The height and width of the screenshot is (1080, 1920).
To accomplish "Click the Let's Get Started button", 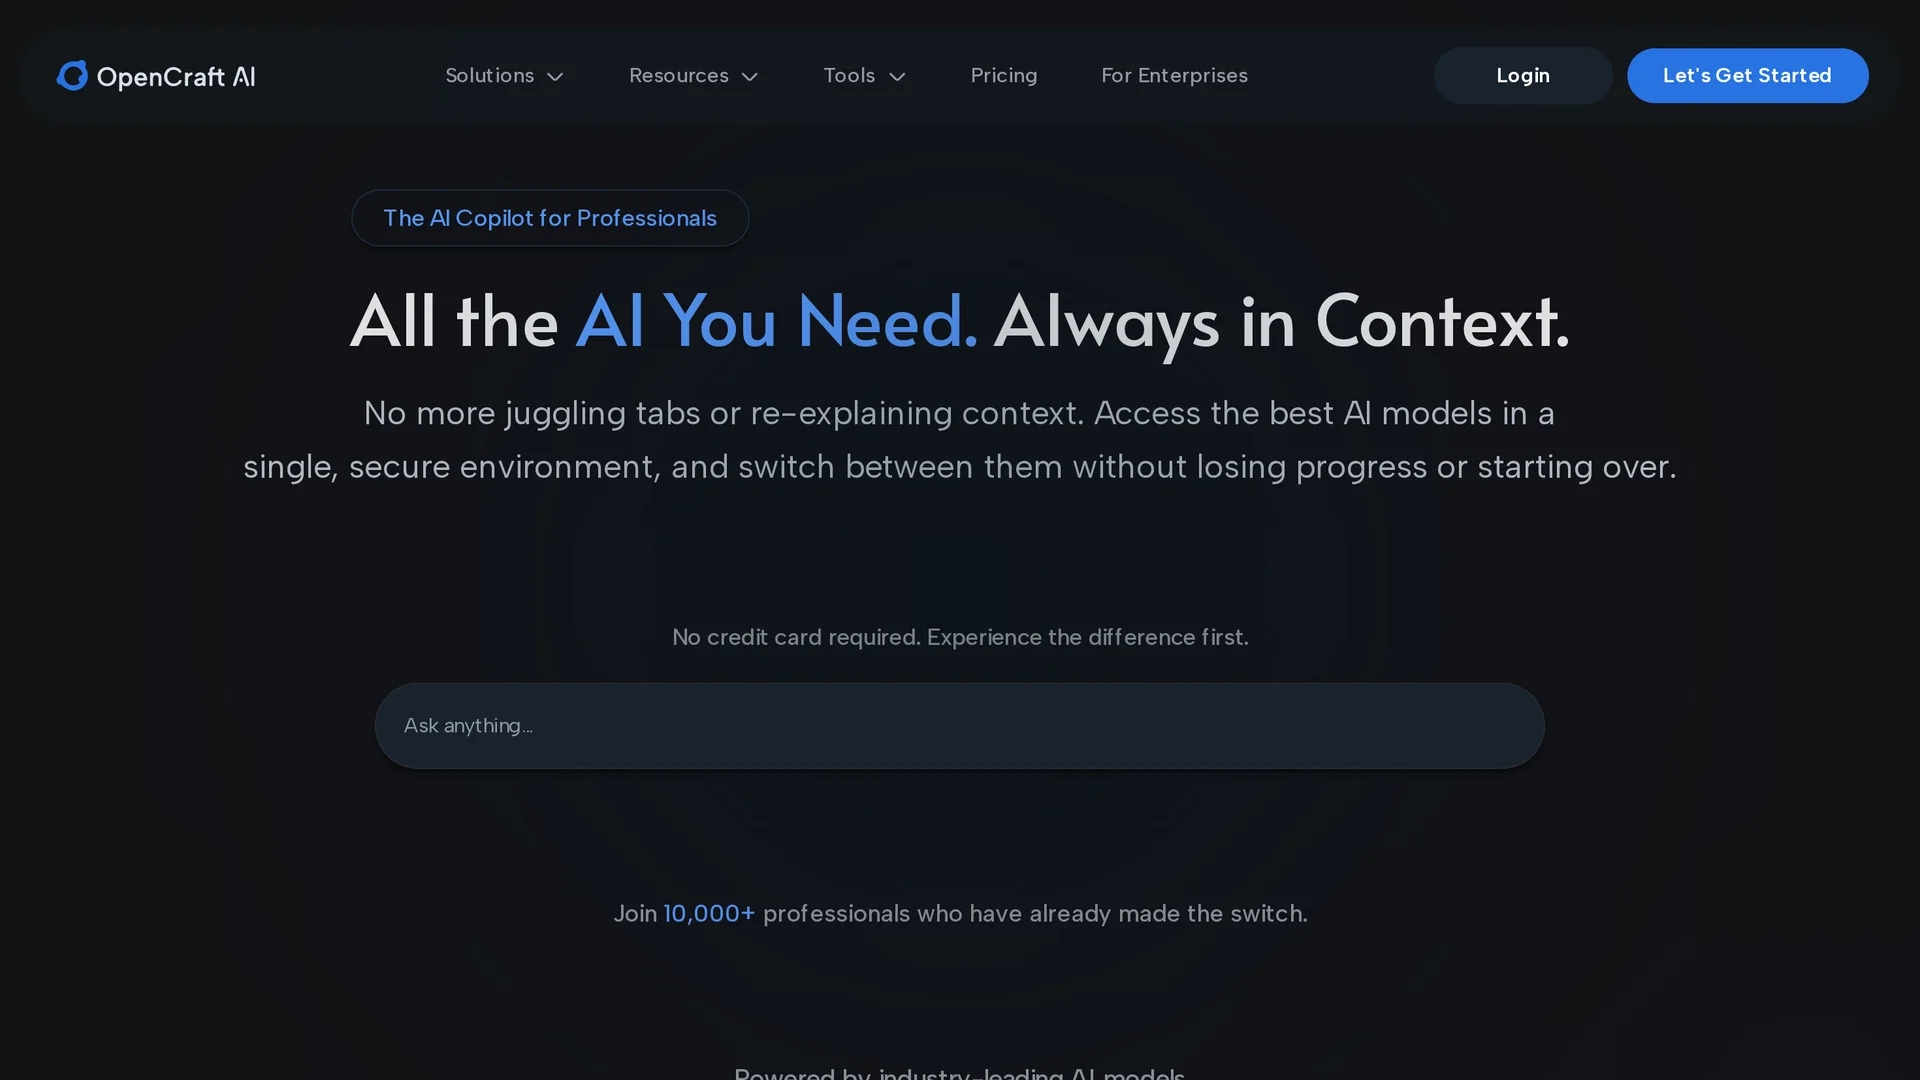I will pyautogui.click(x=1747, y=76).
